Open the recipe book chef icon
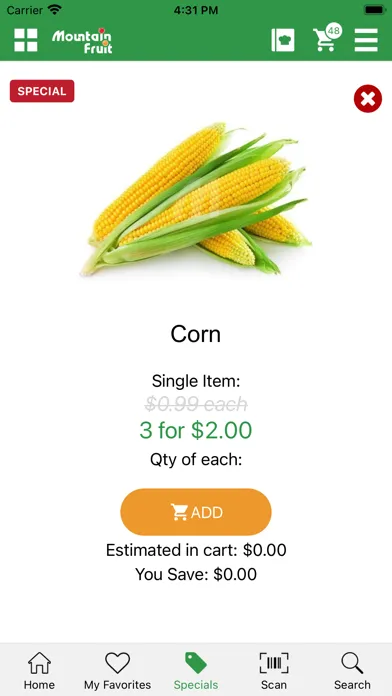The width and height of the screenshot is (392, 696). (283, 40)
